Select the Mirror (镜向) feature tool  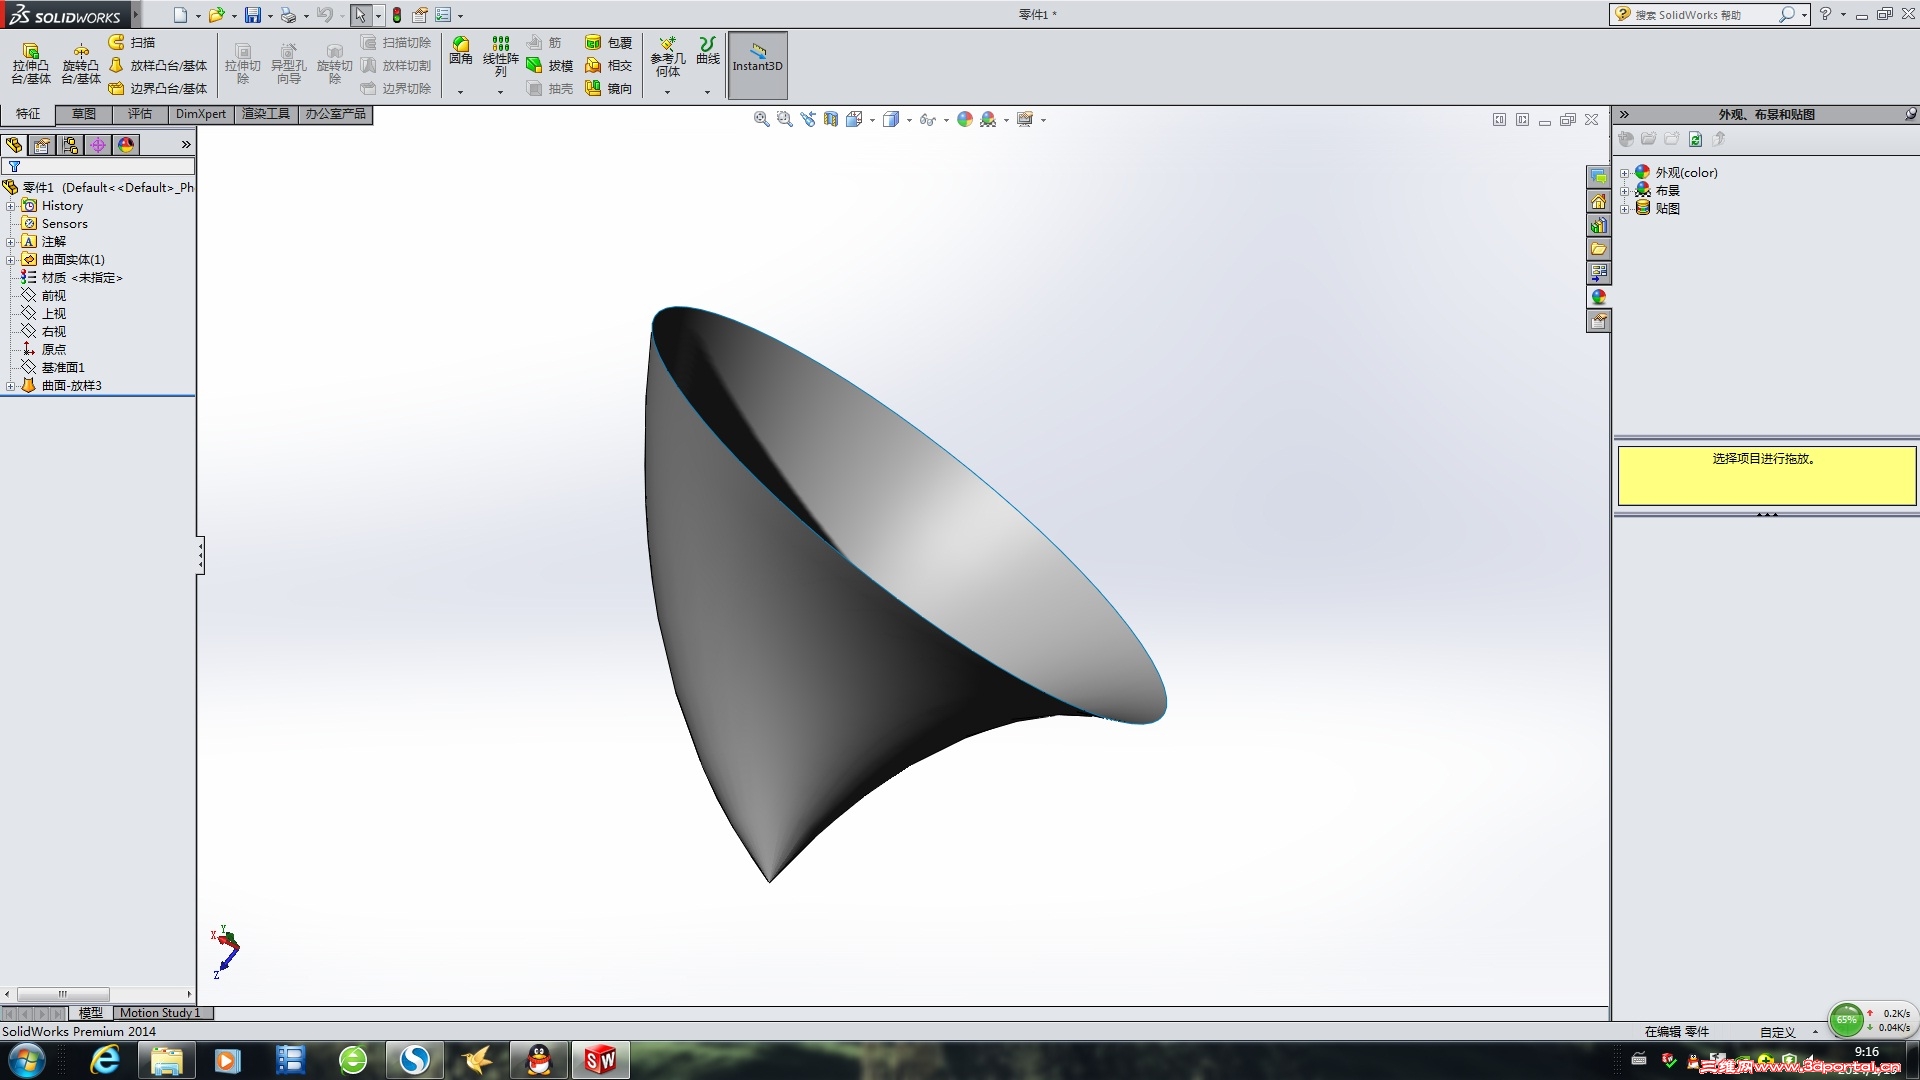point(609,88)
